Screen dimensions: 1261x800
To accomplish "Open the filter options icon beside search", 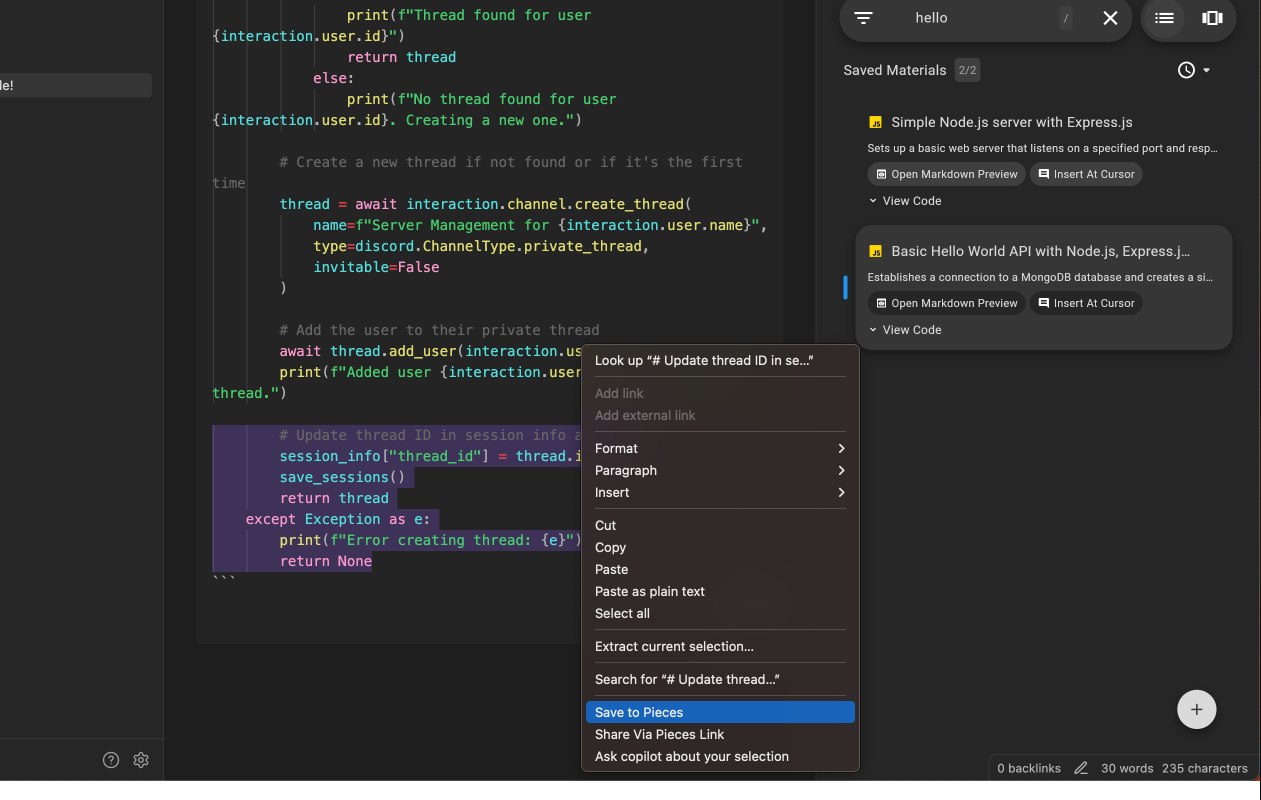I will tap(864, 18).
